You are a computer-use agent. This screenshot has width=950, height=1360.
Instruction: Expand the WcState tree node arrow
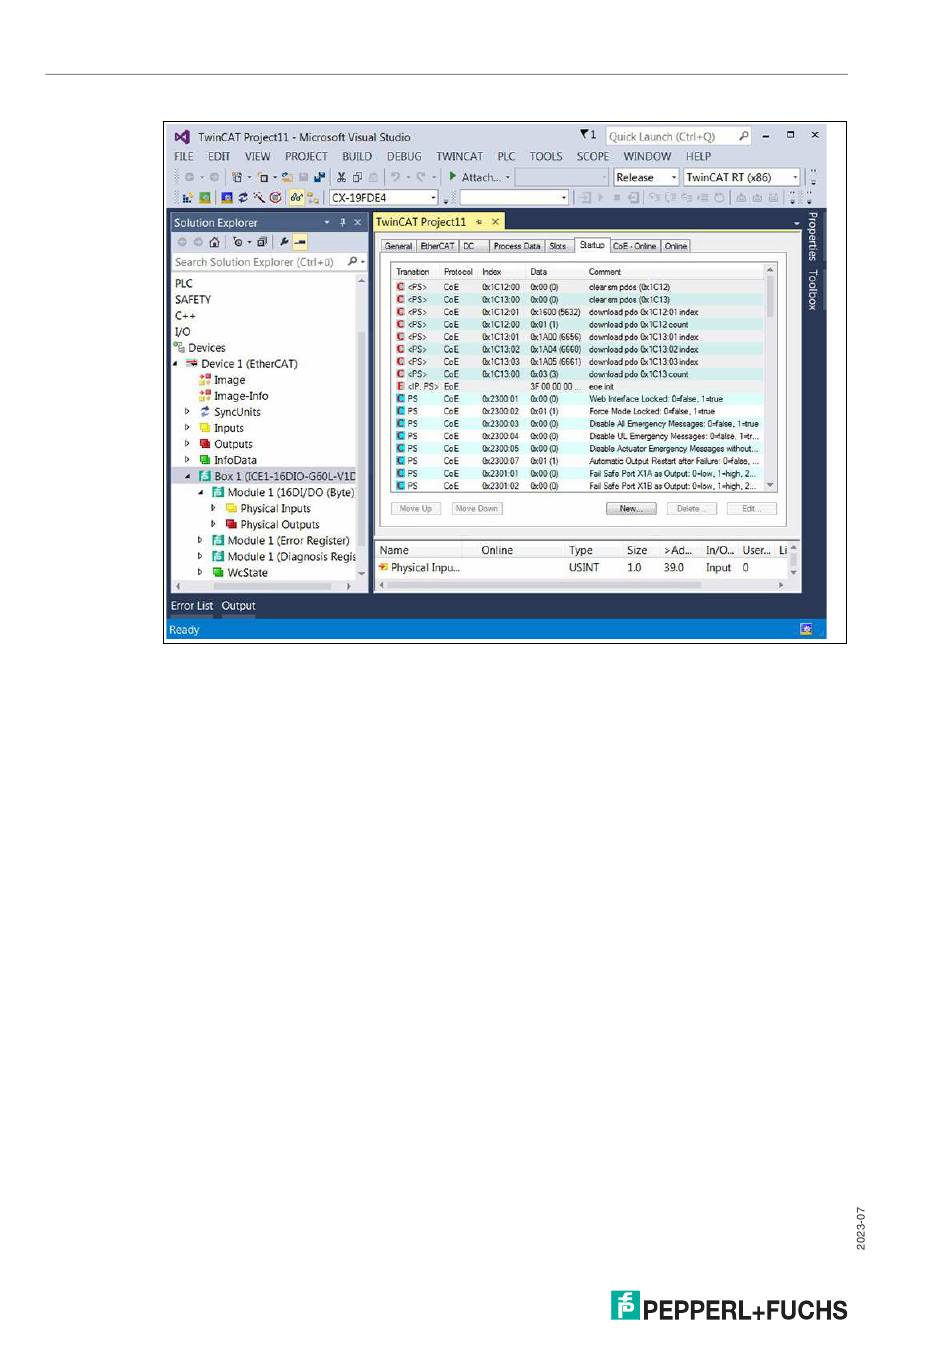(x=200, y=572)
